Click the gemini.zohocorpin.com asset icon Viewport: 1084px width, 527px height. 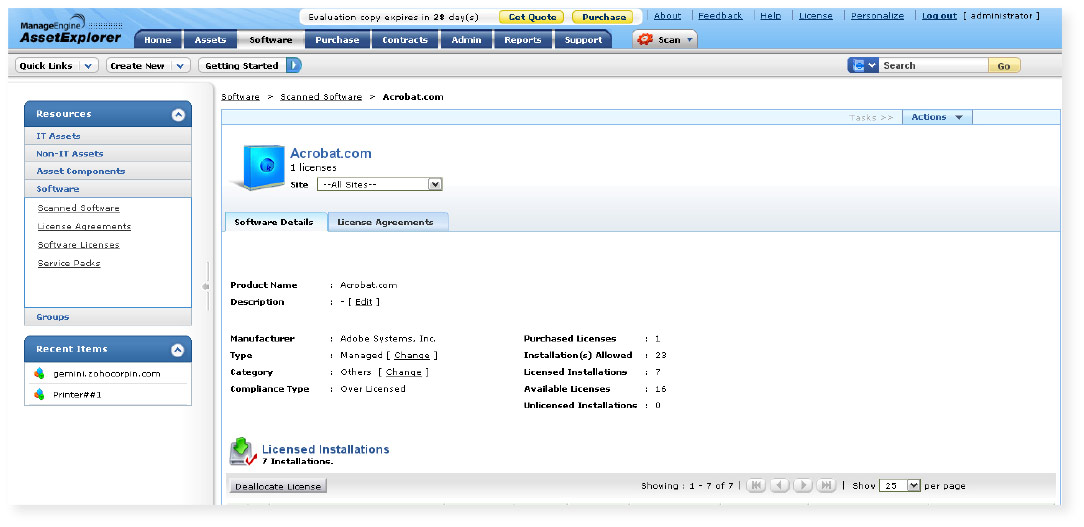tap(39, 373)
